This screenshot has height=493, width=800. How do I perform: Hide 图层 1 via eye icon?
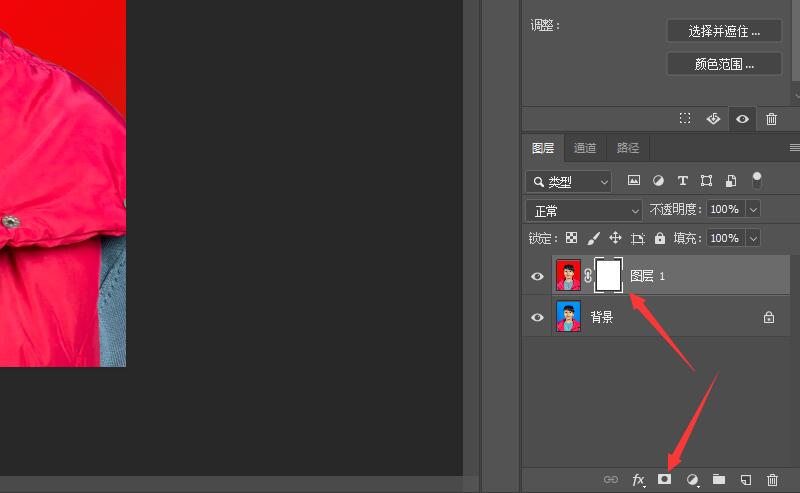[537, 276]
